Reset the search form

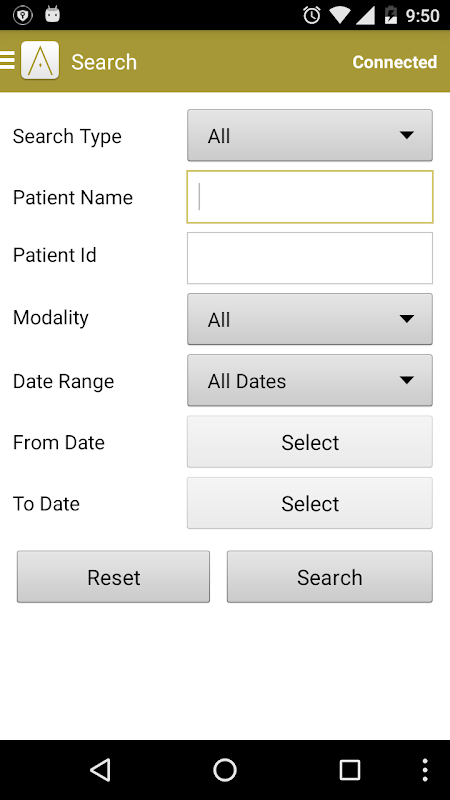pos(113,577)
